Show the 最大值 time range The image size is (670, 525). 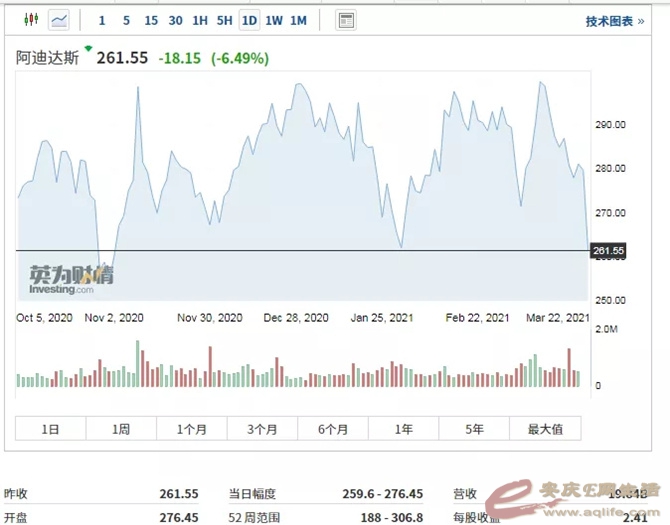coord(545,428)
